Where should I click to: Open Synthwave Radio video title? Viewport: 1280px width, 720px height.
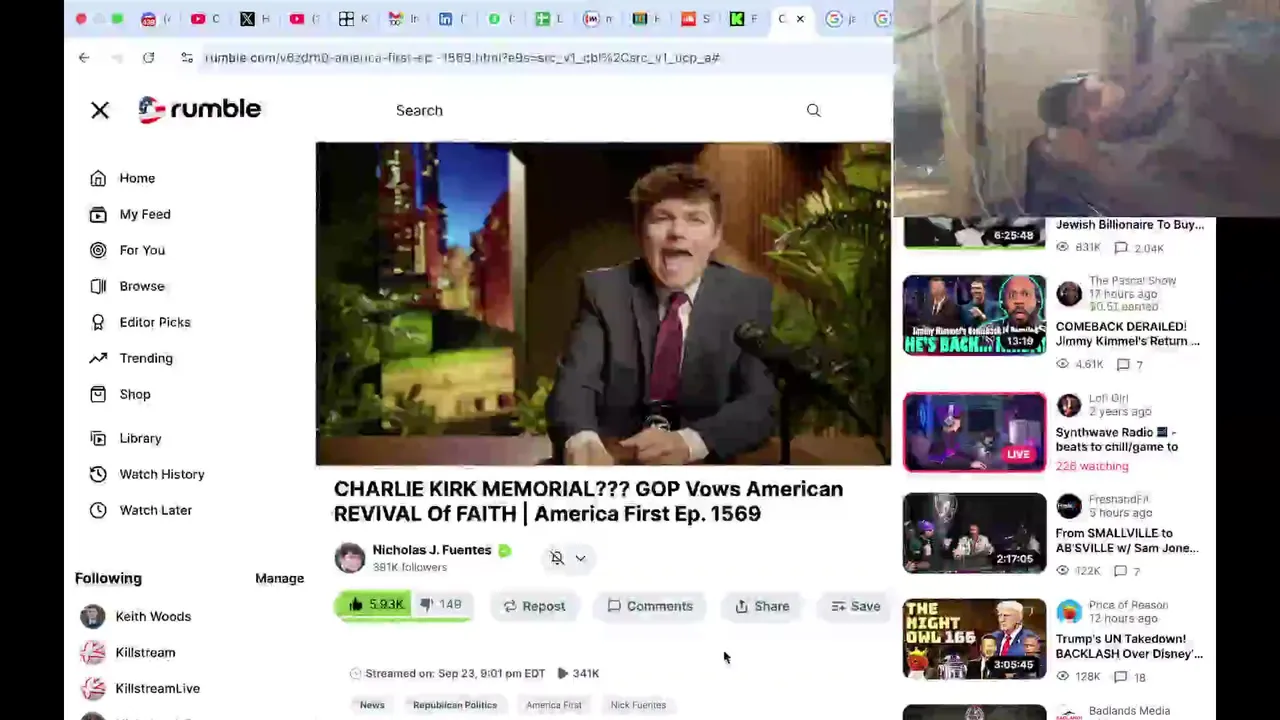click(x=1117, y=440)
